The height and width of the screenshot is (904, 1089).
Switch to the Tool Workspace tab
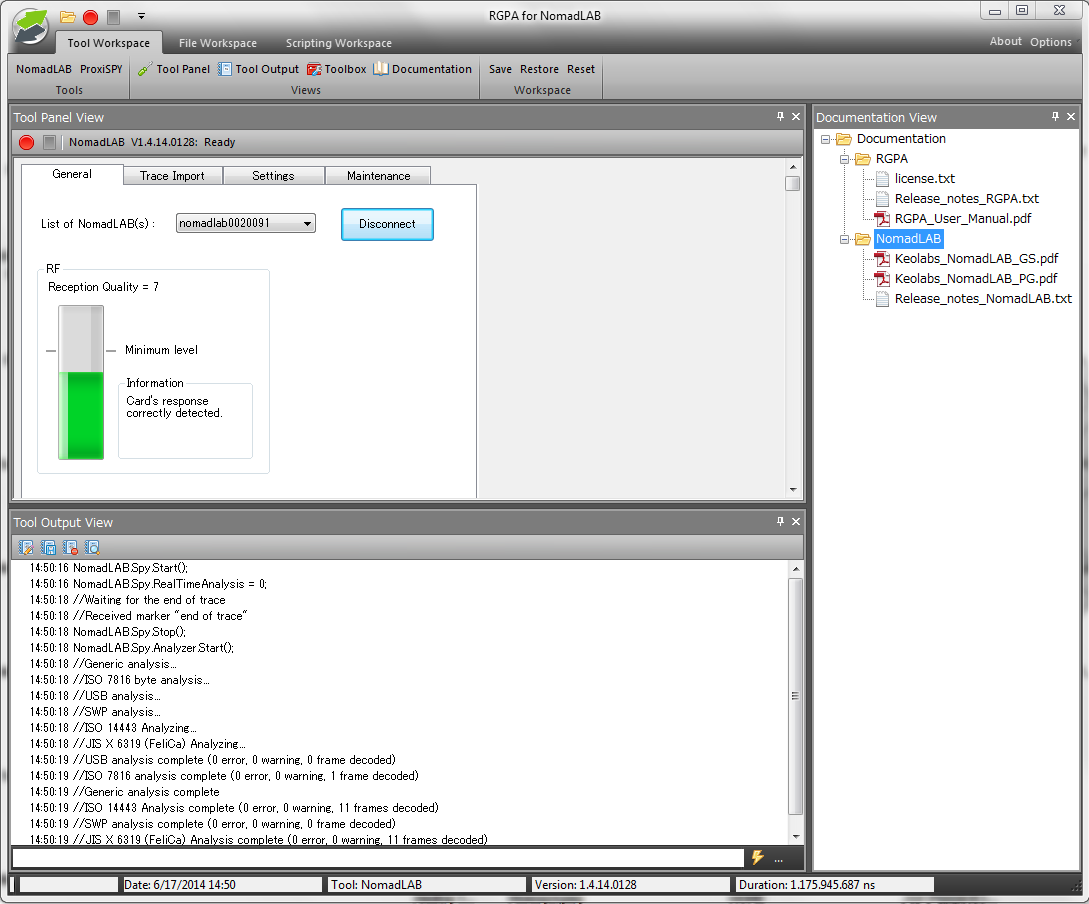click(x=109, y=43)
